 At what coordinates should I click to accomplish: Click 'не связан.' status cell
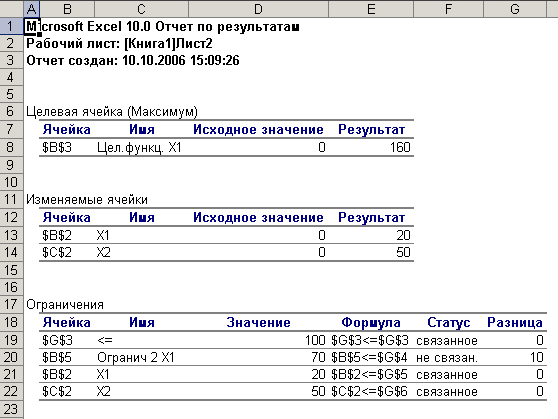[x=447, y=358]
